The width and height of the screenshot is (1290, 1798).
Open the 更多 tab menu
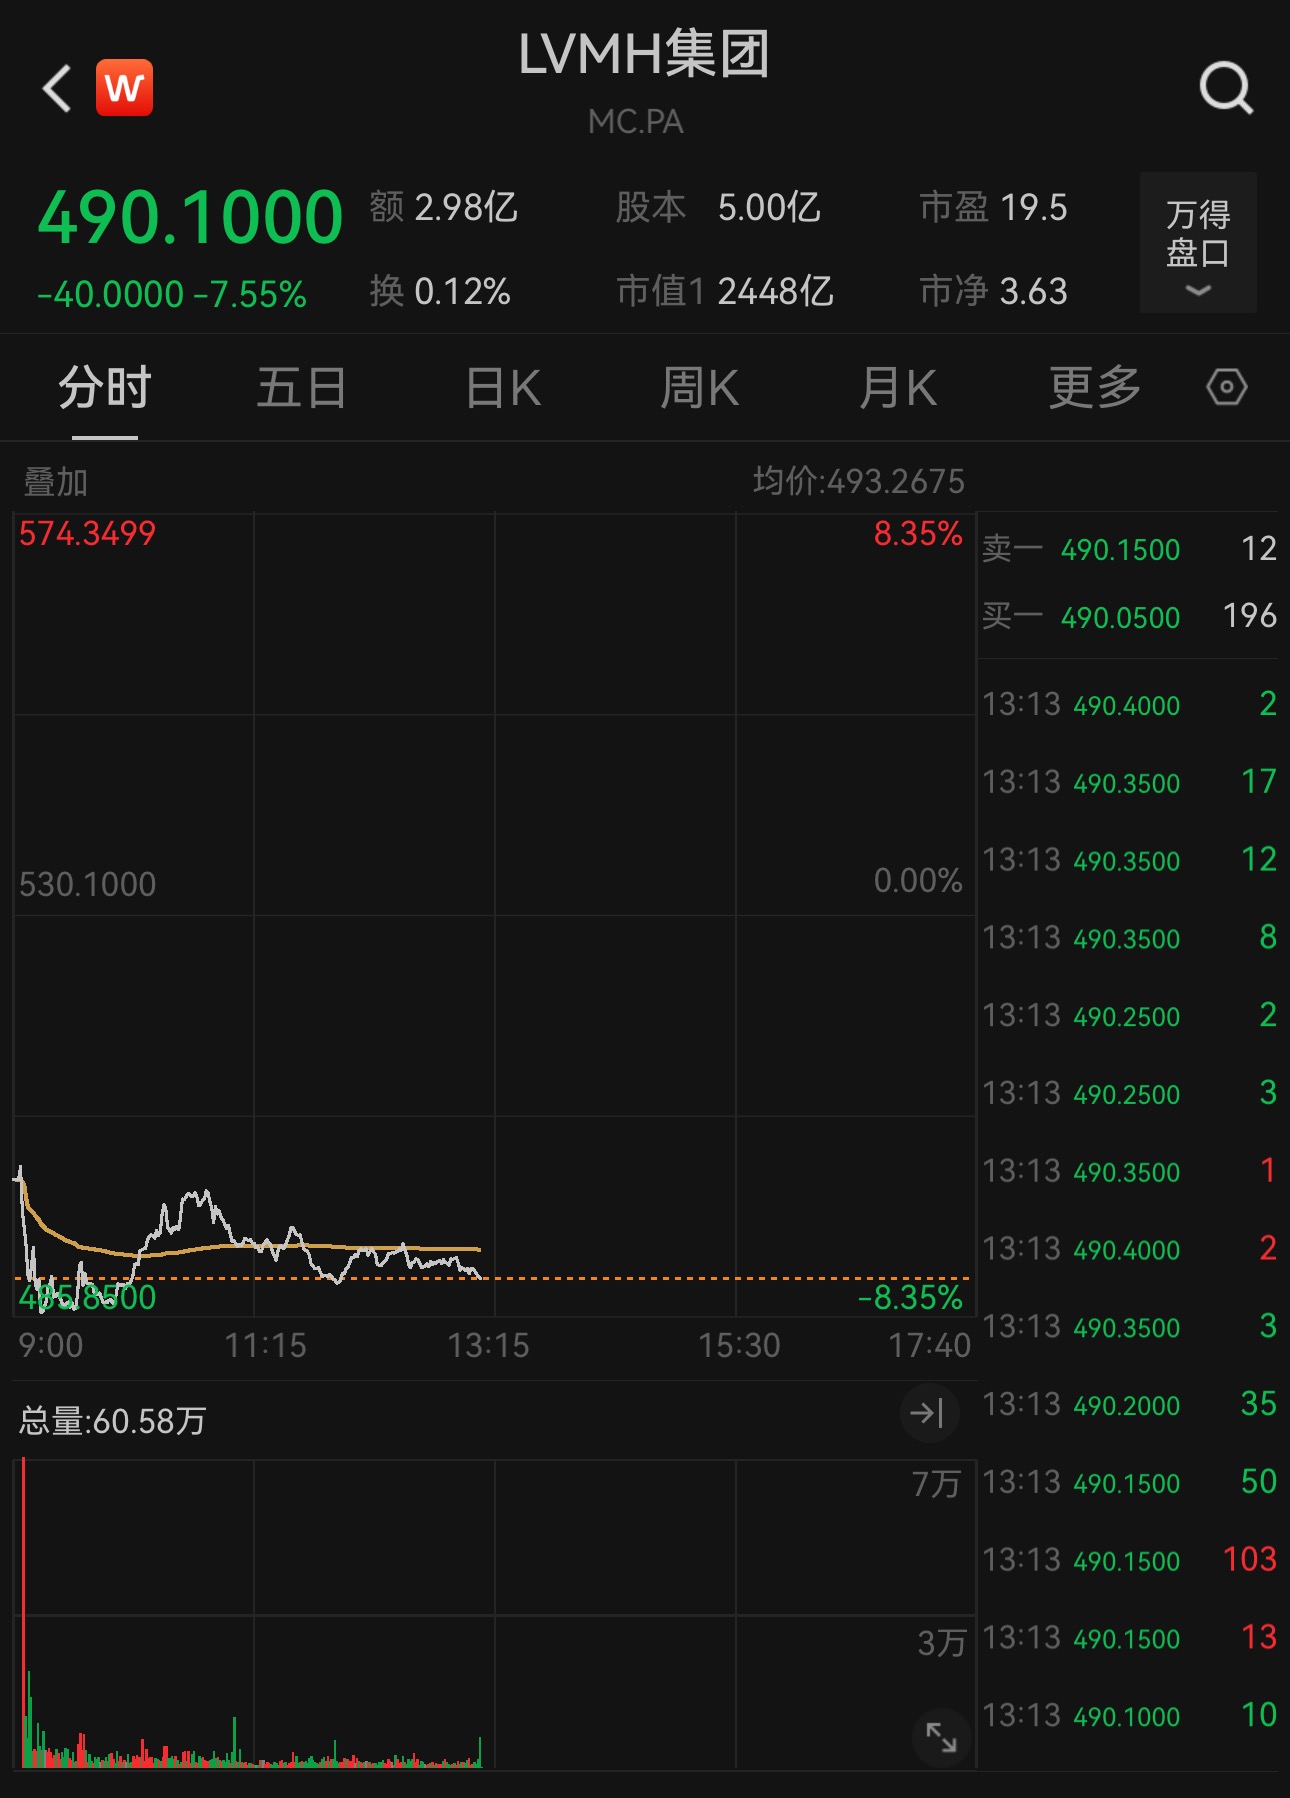tap(1095, 388)
